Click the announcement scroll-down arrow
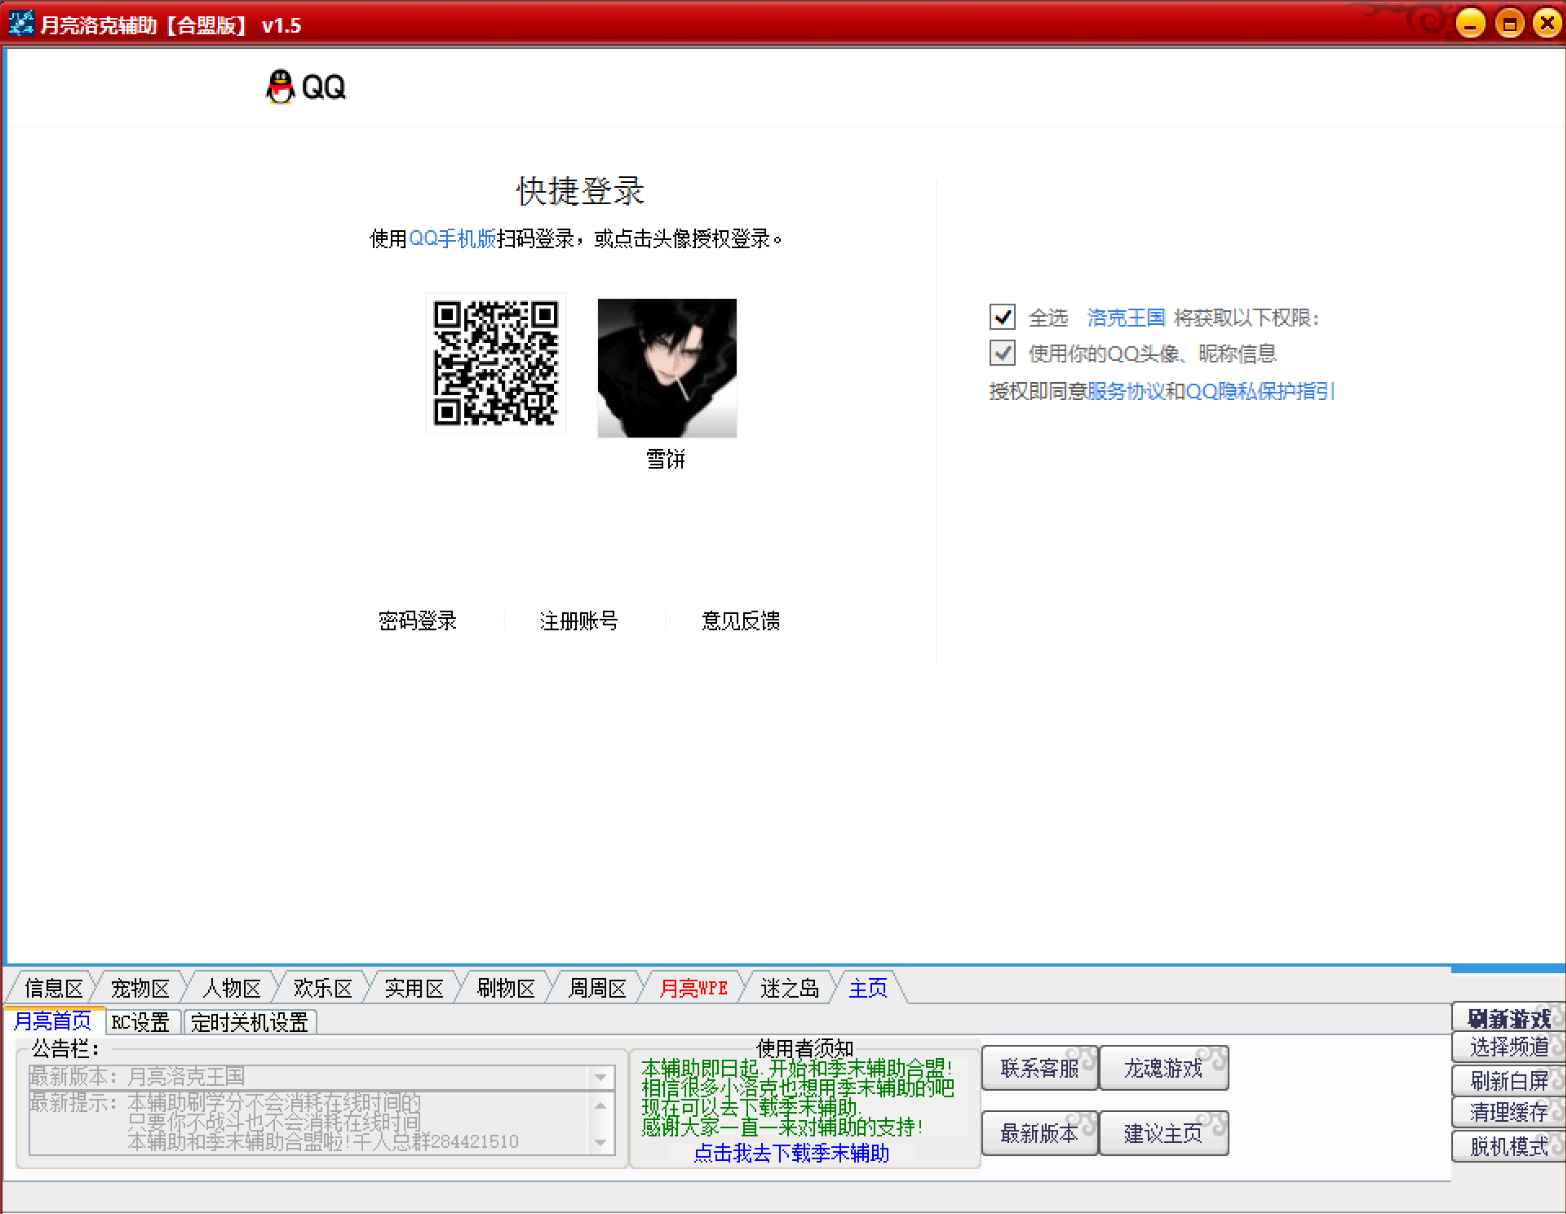 [x=600, y=1141]
